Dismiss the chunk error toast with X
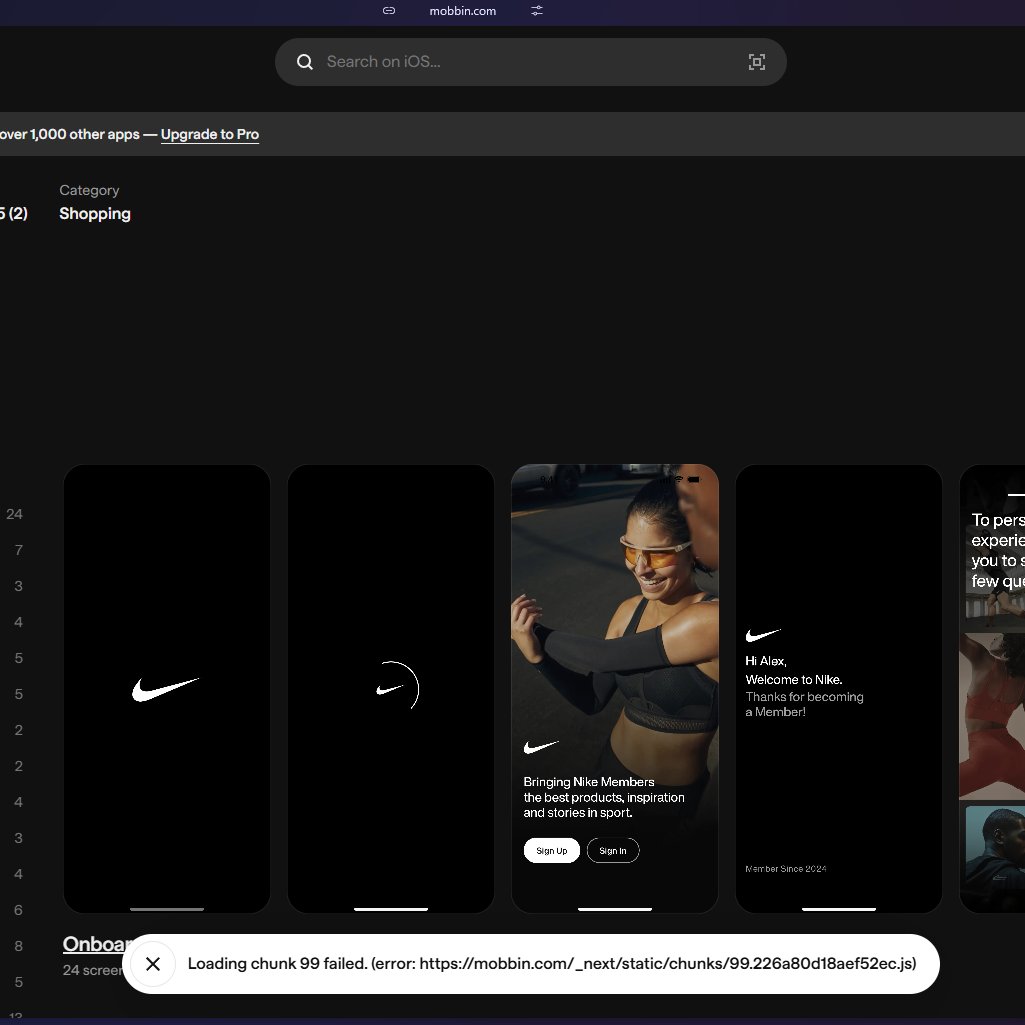Viewport: 1025px width, 1025px height. pyautogui.click(x=153, y=964)
